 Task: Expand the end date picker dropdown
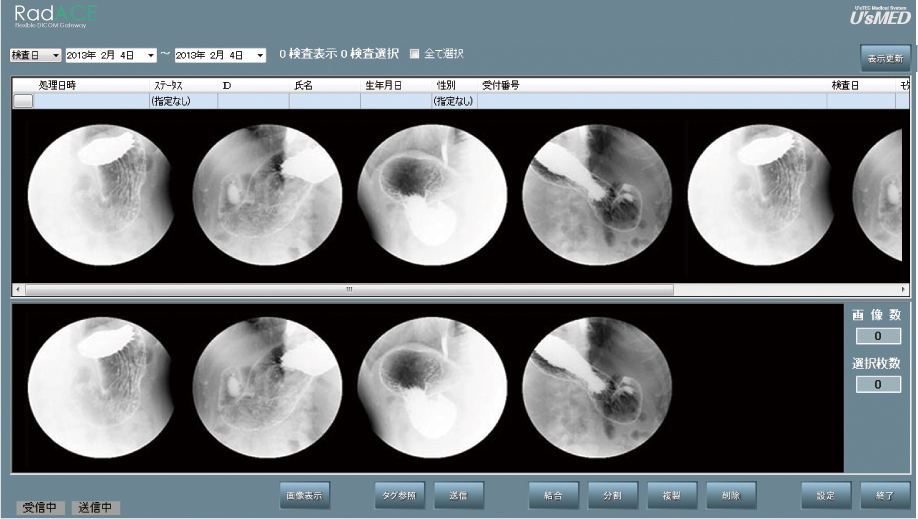coord(260,55)
